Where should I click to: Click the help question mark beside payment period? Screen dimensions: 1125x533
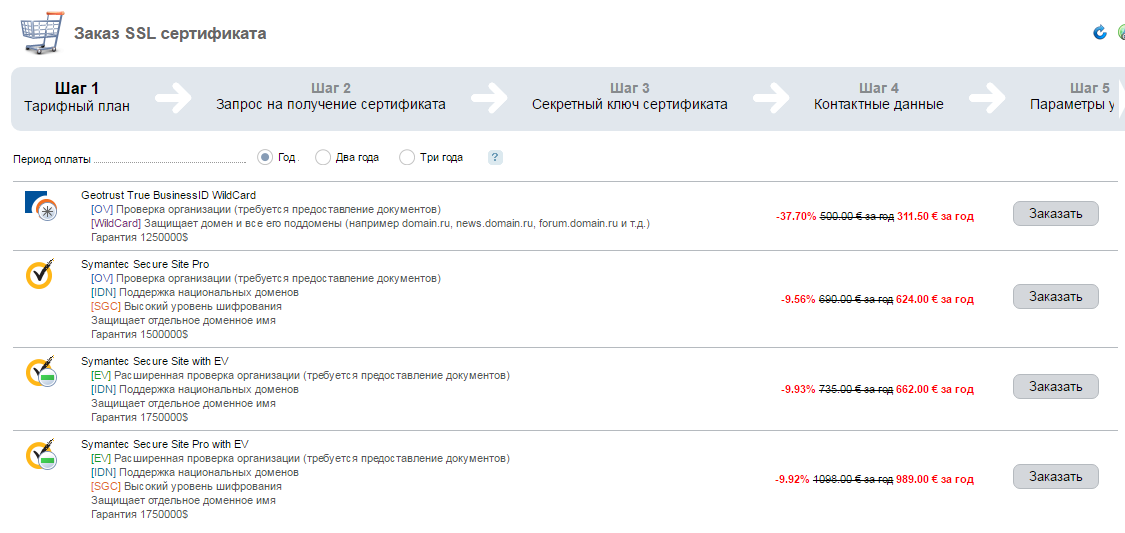(495, 158)
